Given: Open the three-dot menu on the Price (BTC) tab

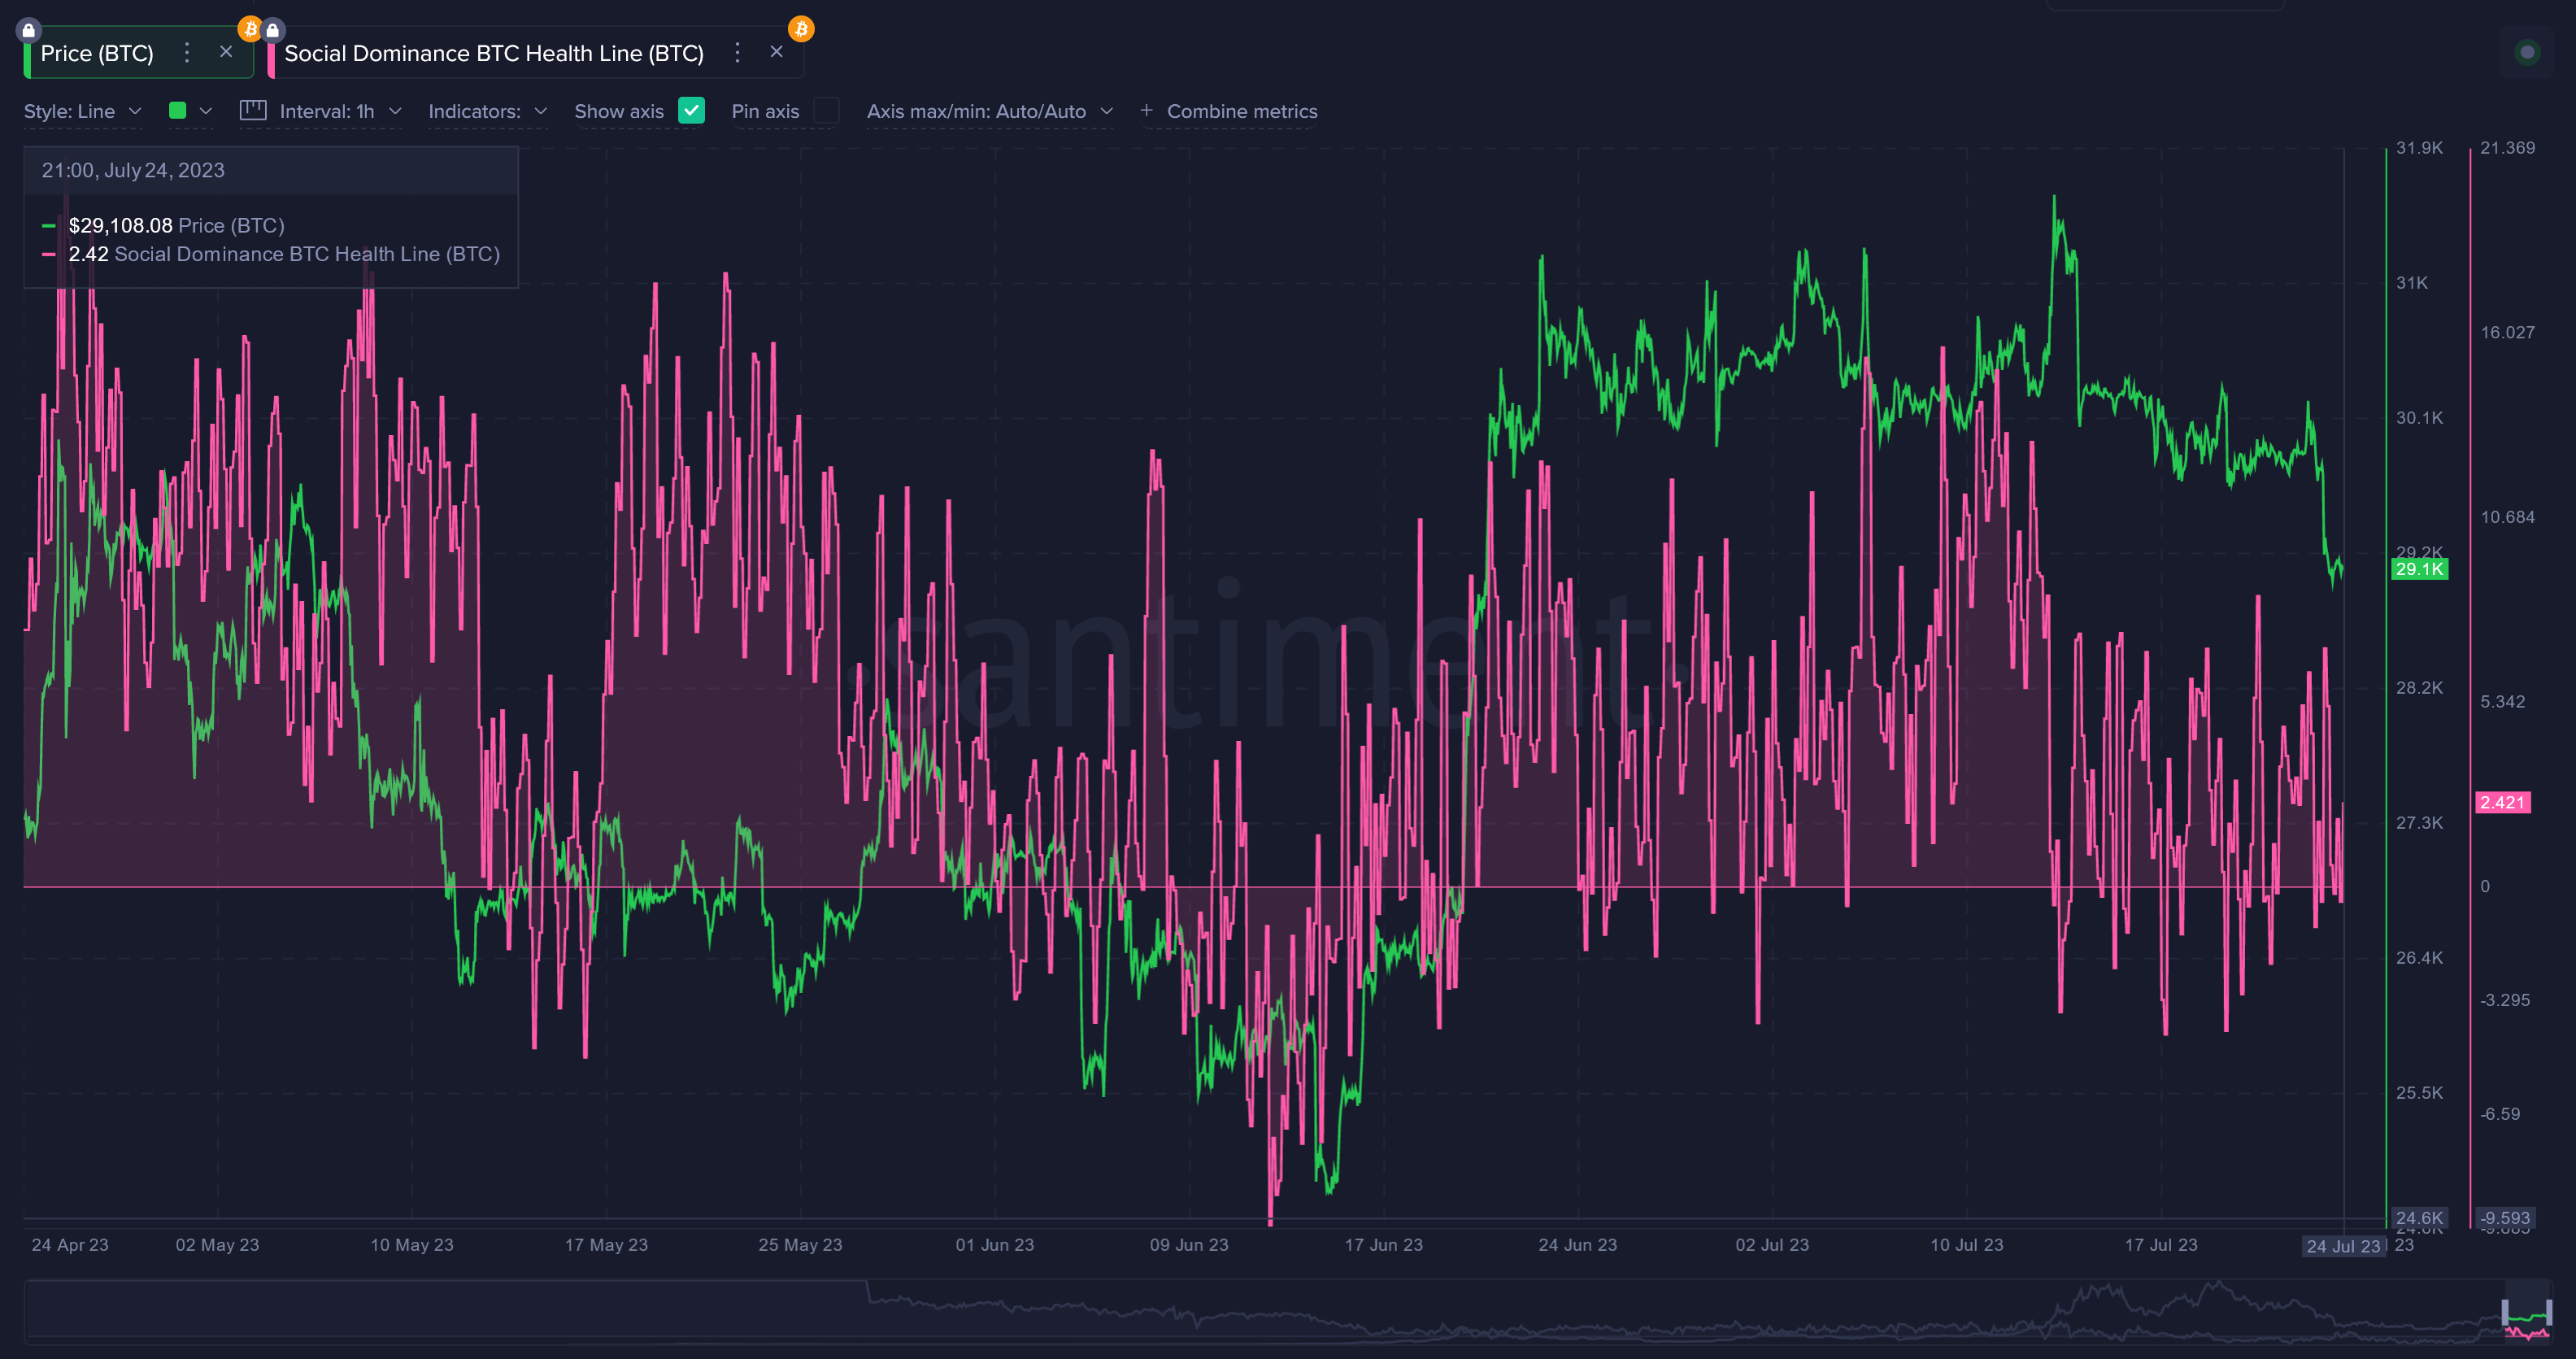Looking at the screenshot, I should 187,53.
